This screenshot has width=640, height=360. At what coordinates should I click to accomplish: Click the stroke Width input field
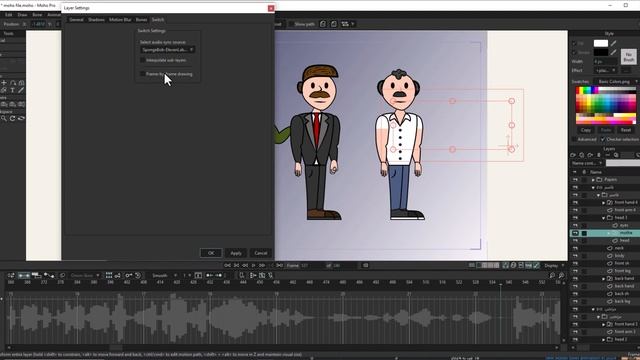pyautogui.click(x=605, y=61)
